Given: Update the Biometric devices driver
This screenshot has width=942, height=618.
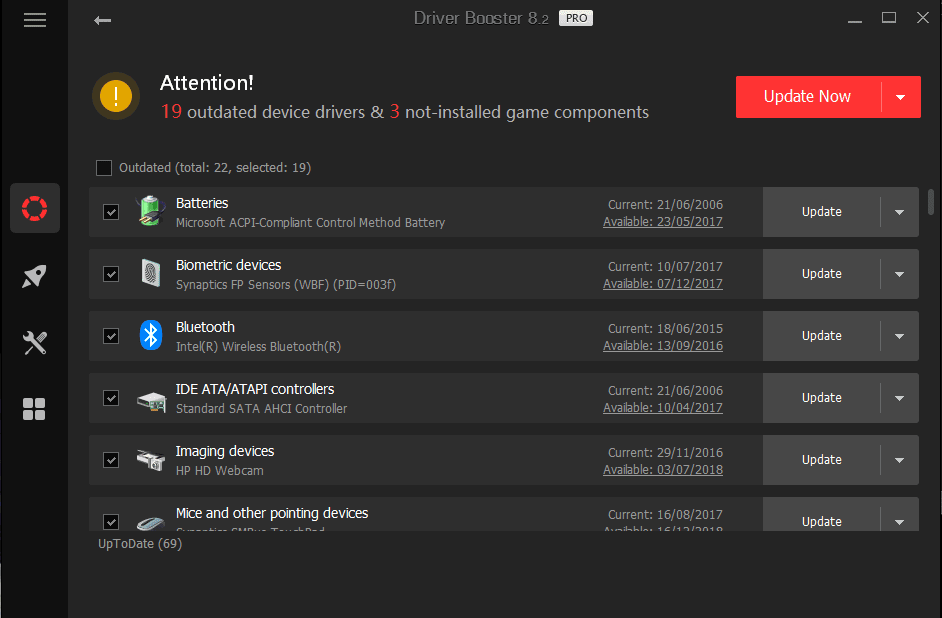Looking at the screenshot, I should (x=821, y=274).
